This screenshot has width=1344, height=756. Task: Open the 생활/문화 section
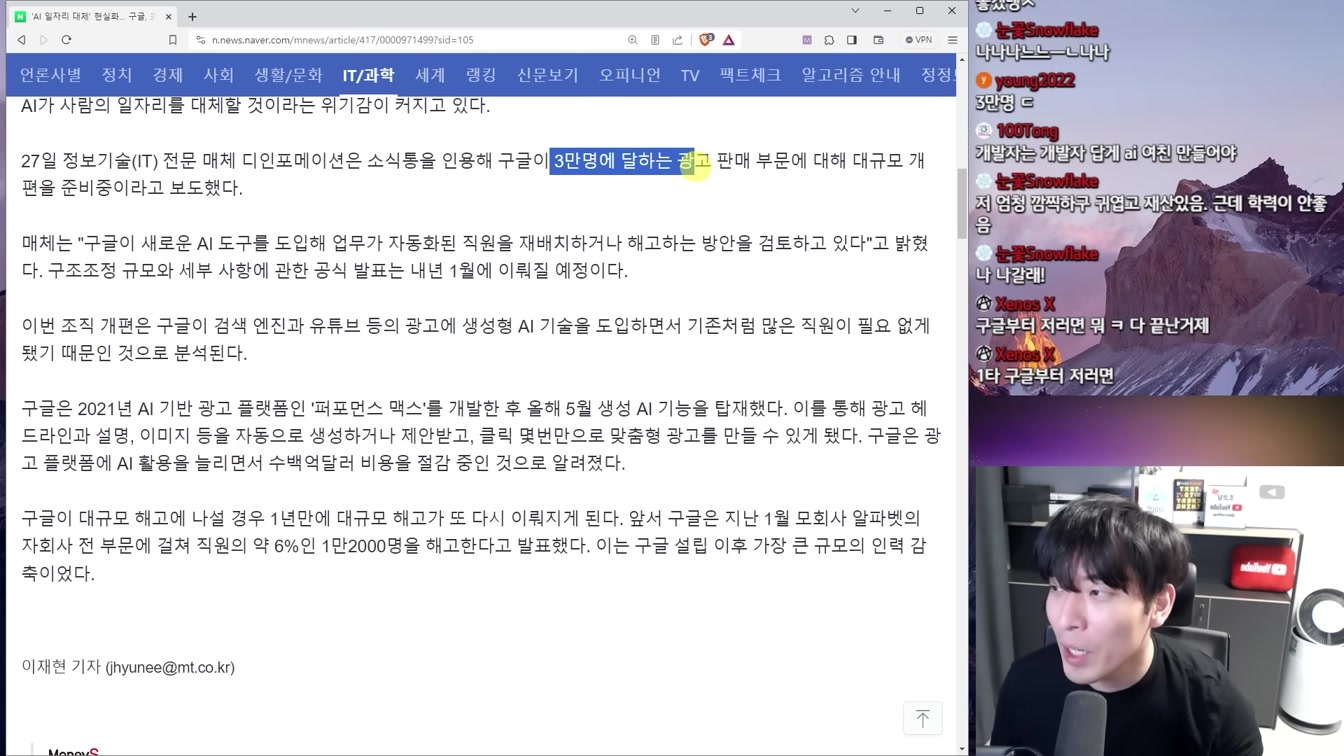pos(288,75)
